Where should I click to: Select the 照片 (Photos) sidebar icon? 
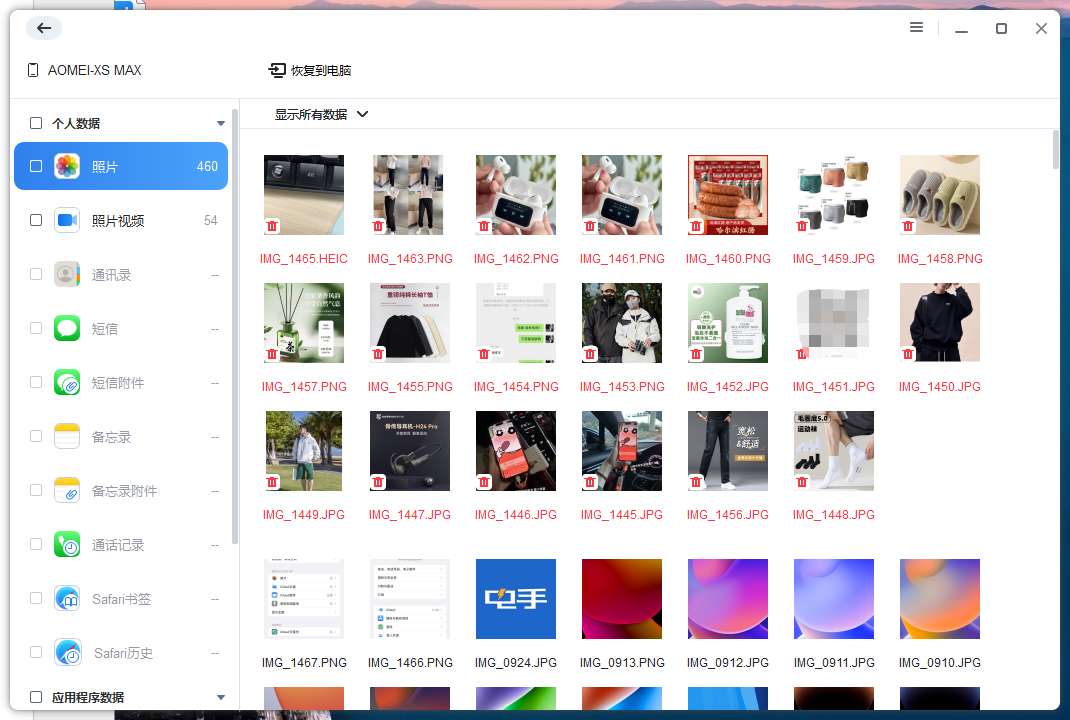point(65,166)
